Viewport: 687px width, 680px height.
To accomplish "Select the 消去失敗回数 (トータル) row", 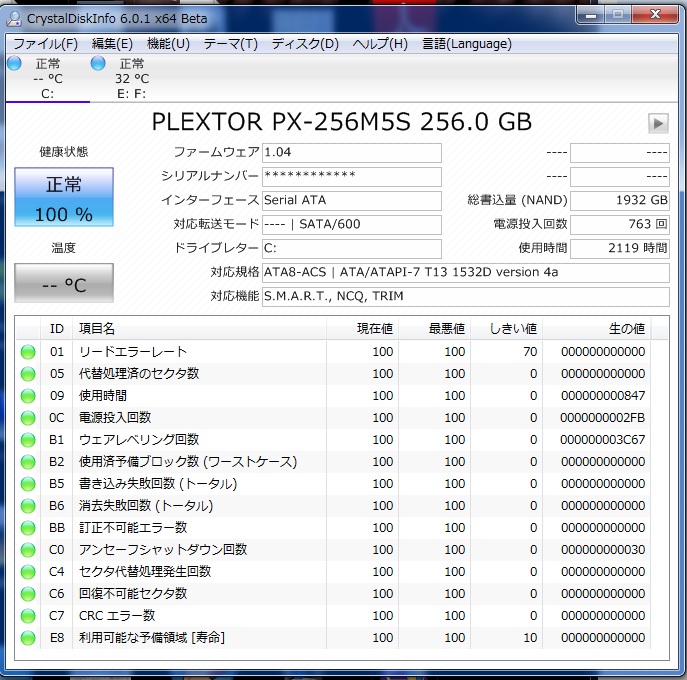I will (333, 506).
